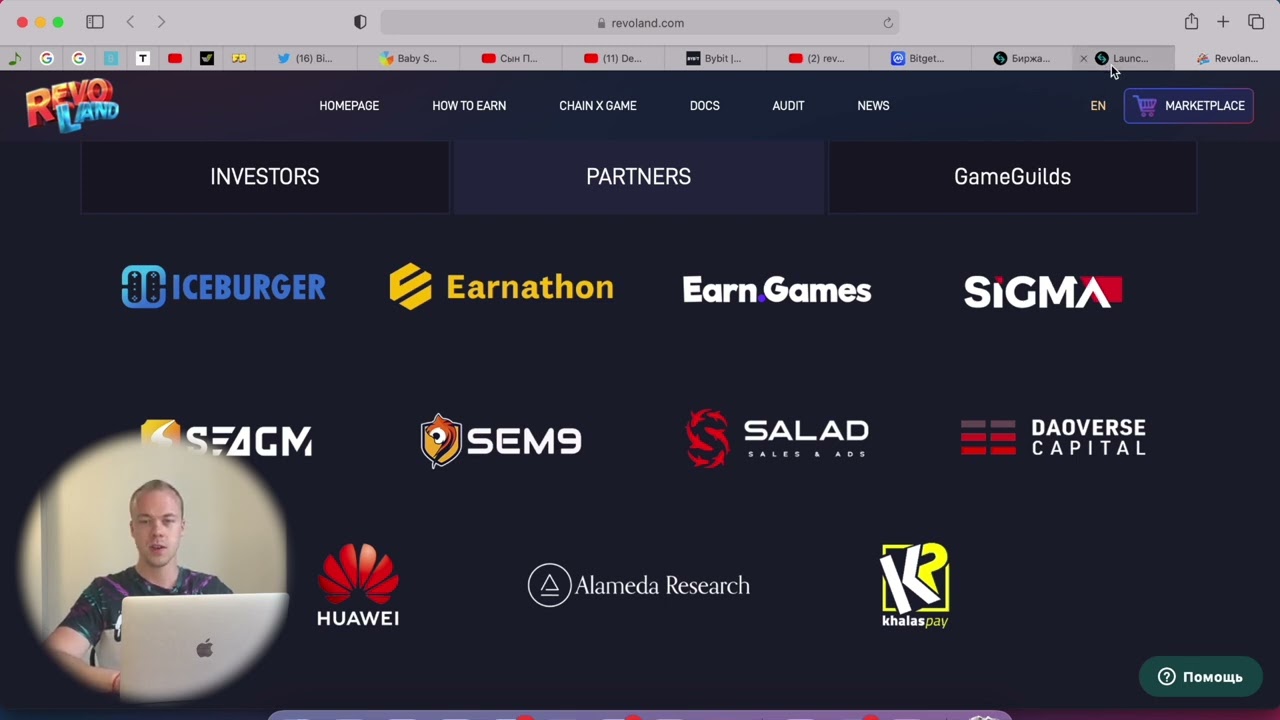Switch to the 'Bybit |...' tab

click(x=715, y=58)
